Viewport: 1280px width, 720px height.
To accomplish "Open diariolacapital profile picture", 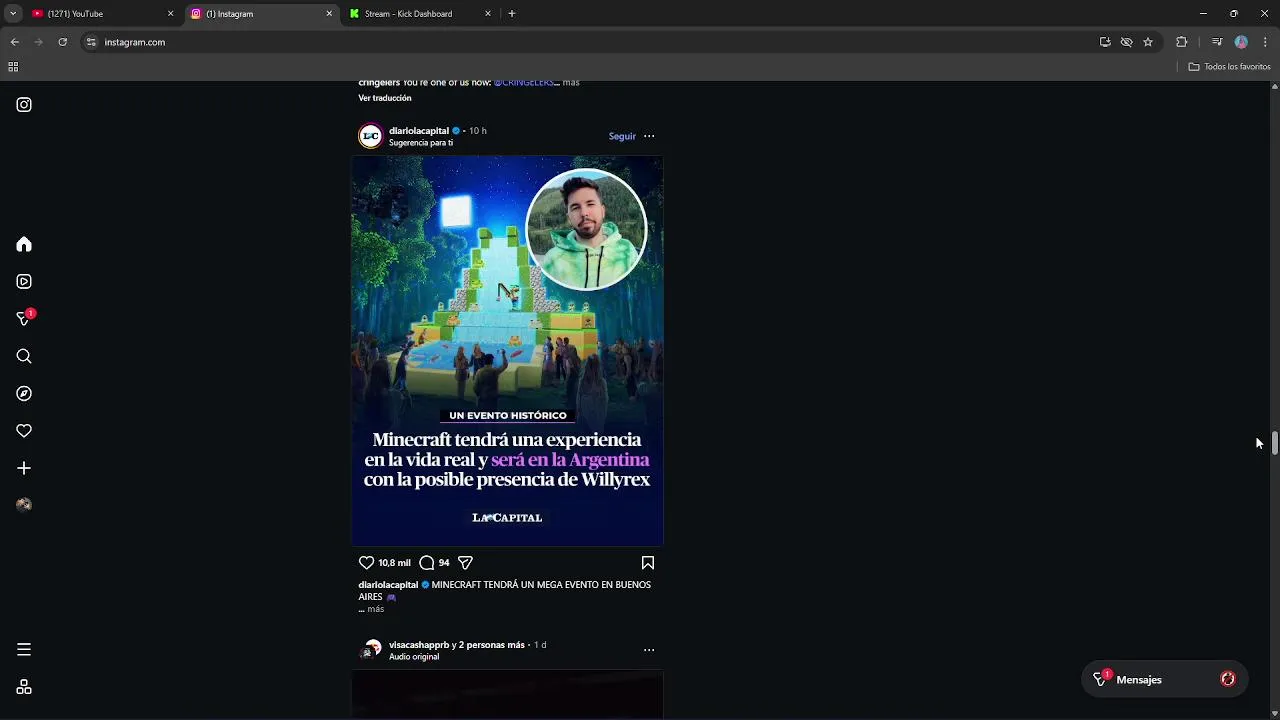I will (x=371, y=136).
